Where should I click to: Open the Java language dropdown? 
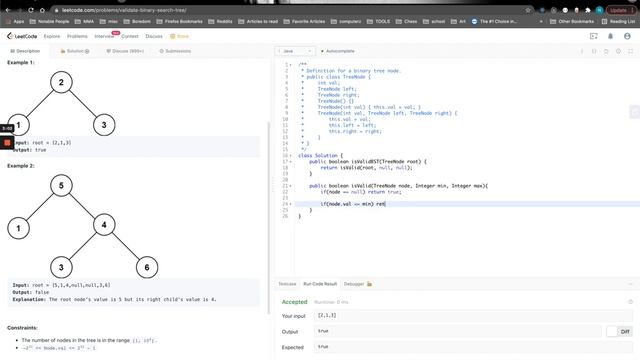(295, 51)
